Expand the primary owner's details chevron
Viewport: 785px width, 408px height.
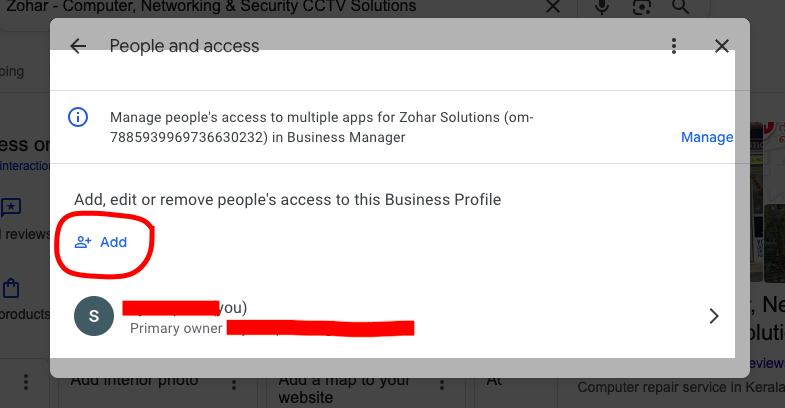(713, 316)
